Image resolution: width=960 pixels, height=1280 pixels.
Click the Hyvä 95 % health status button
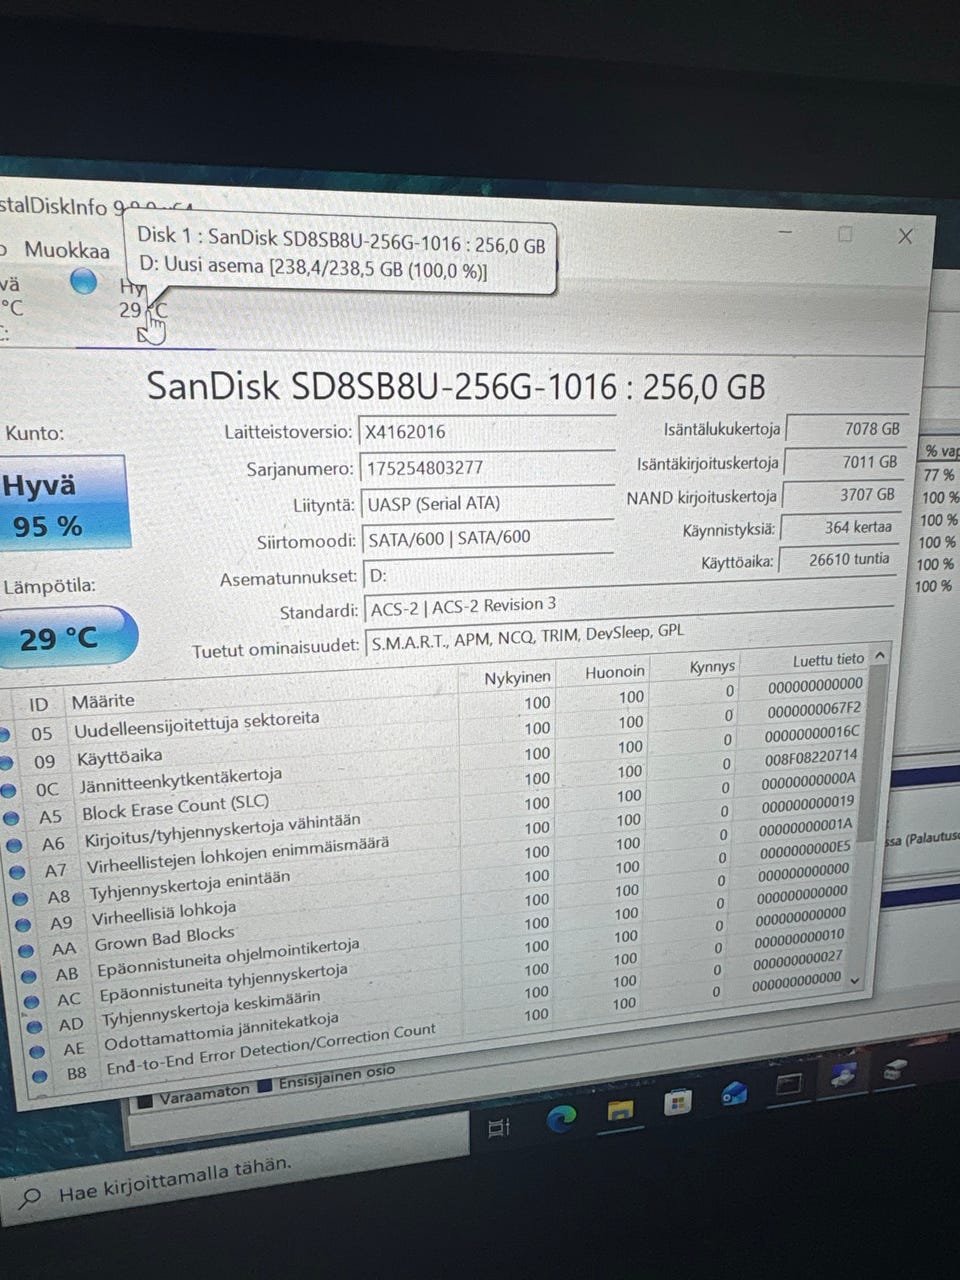point(64,503)
